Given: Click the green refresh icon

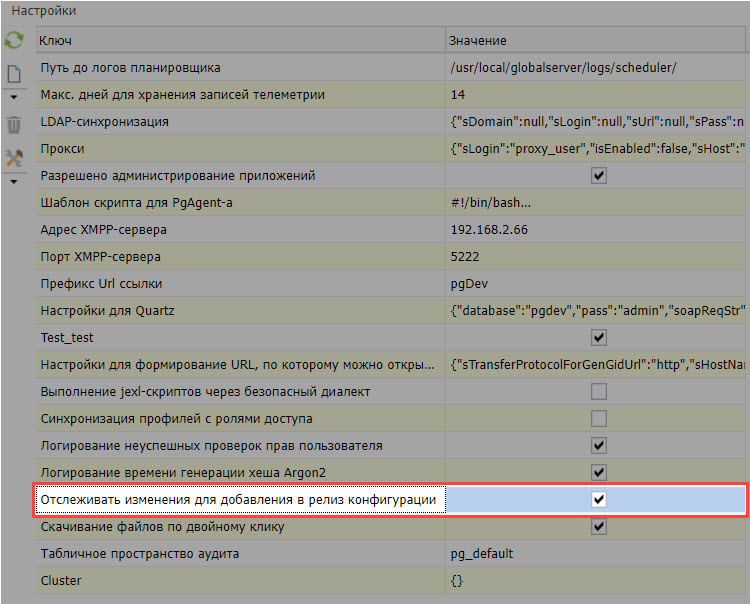Looking at the screenshot, I should [x=14, y=41].
